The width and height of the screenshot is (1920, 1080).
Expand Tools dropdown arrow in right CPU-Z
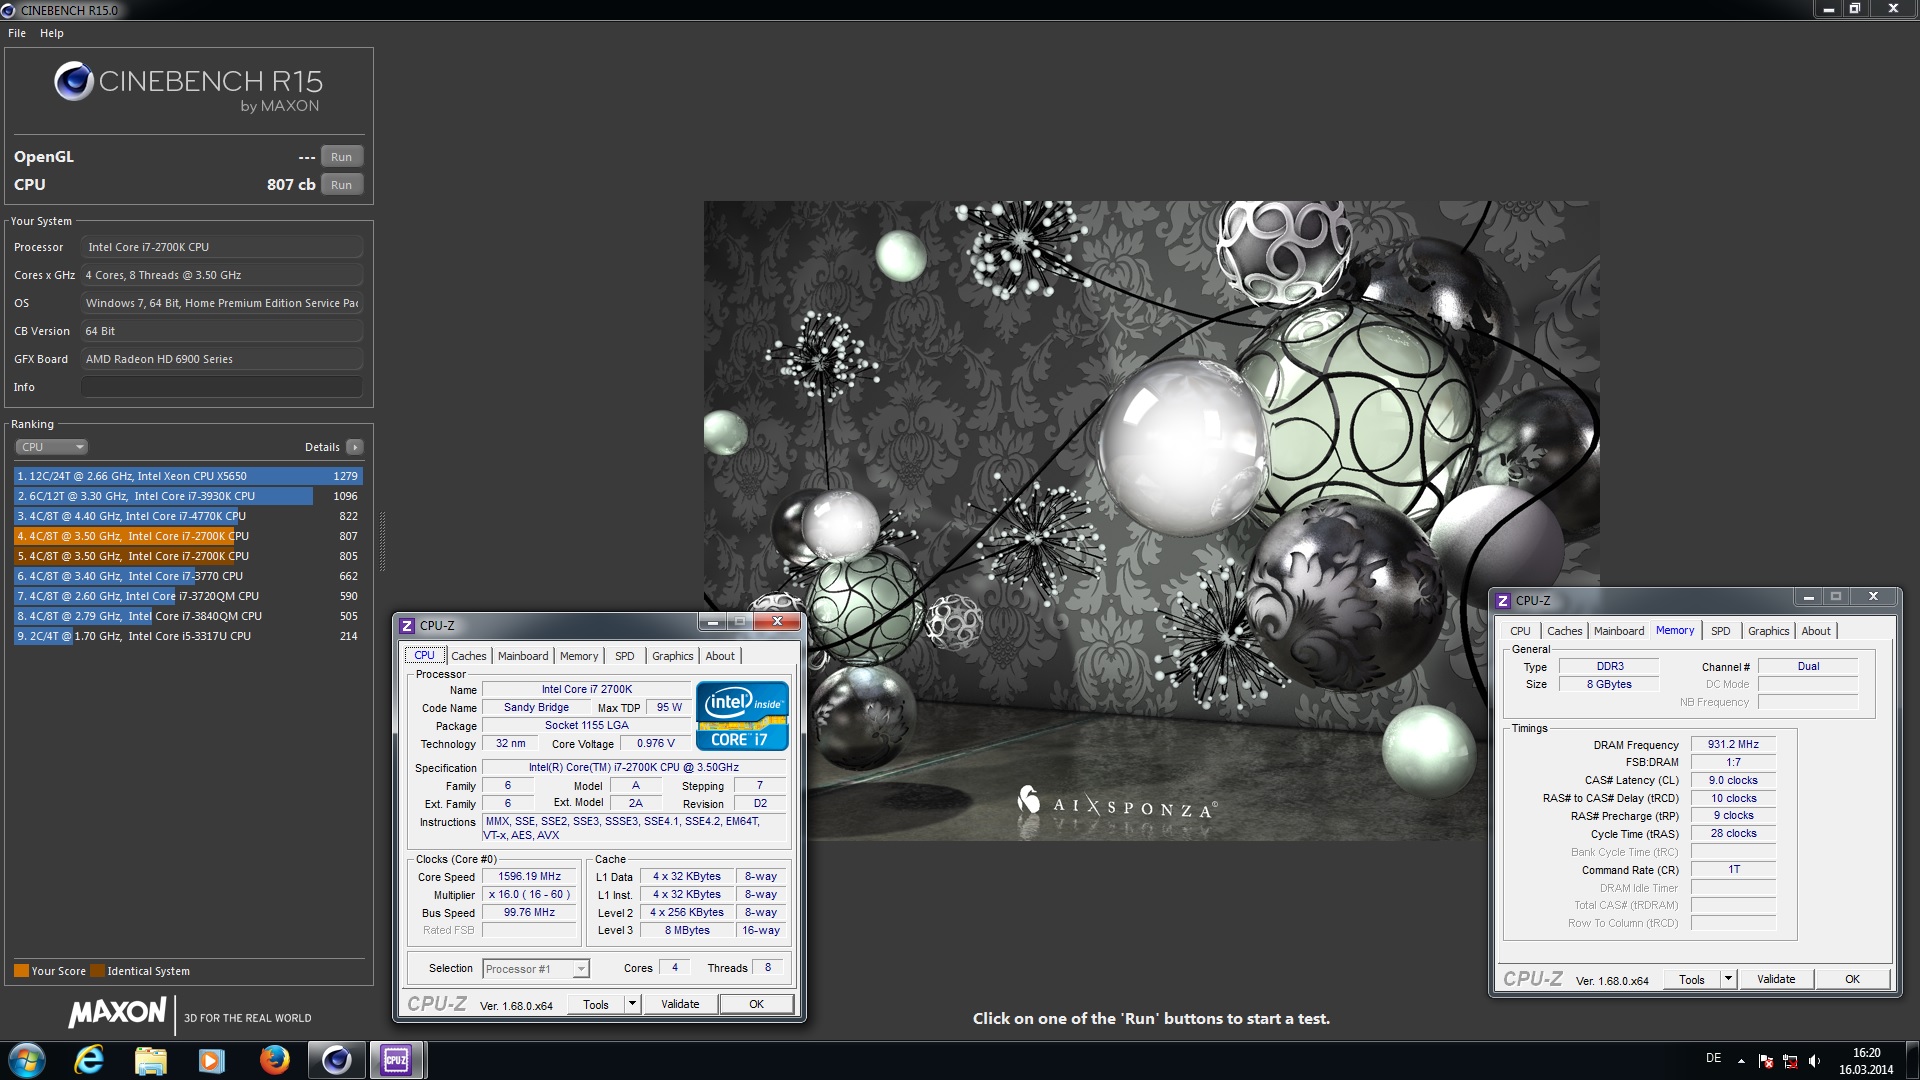(x=1728, y=979)
